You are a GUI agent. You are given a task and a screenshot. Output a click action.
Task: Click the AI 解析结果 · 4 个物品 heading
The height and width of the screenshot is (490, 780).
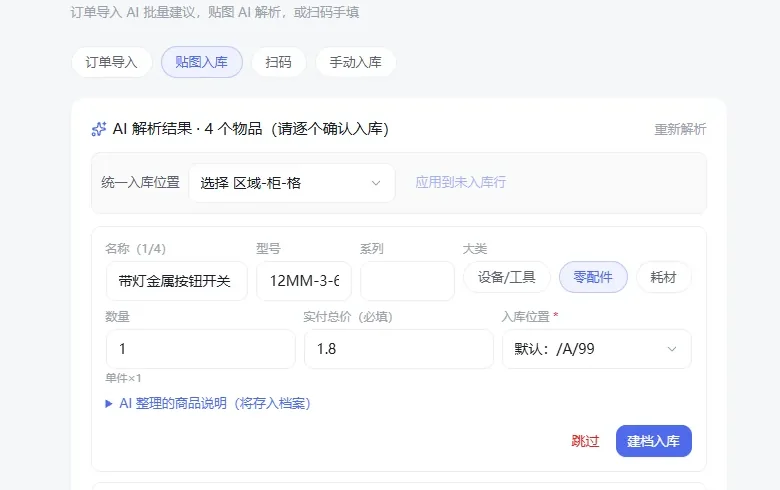pyautogui.click(x=250, y=129)
